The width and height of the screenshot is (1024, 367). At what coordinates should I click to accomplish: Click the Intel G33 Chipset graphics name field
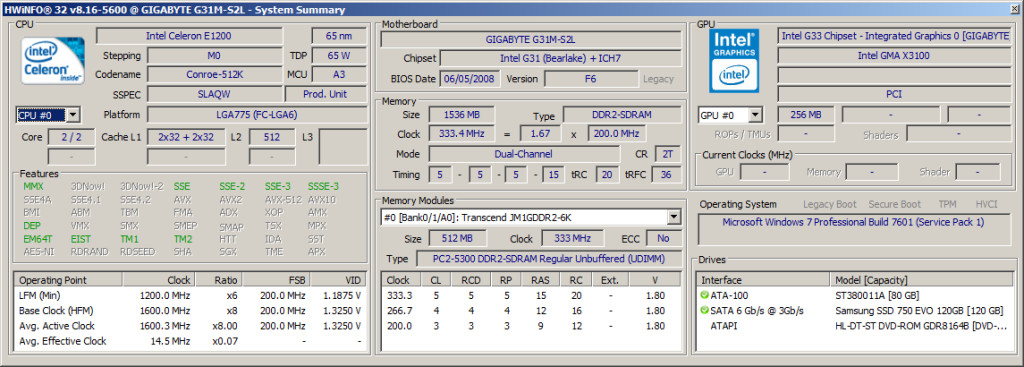(x=893, y=36)
